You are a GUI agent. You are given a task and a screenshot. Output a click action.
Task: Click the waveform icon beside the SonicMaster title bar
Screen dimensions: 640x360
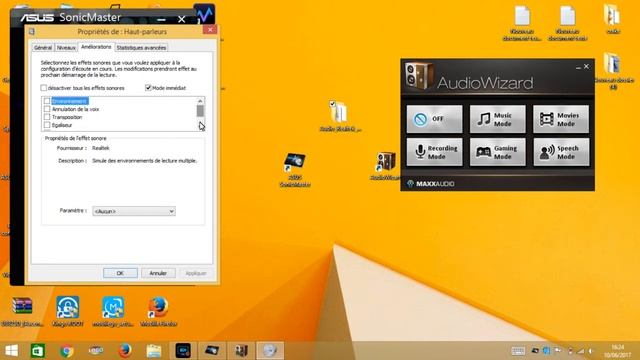(x=204, y=14)
